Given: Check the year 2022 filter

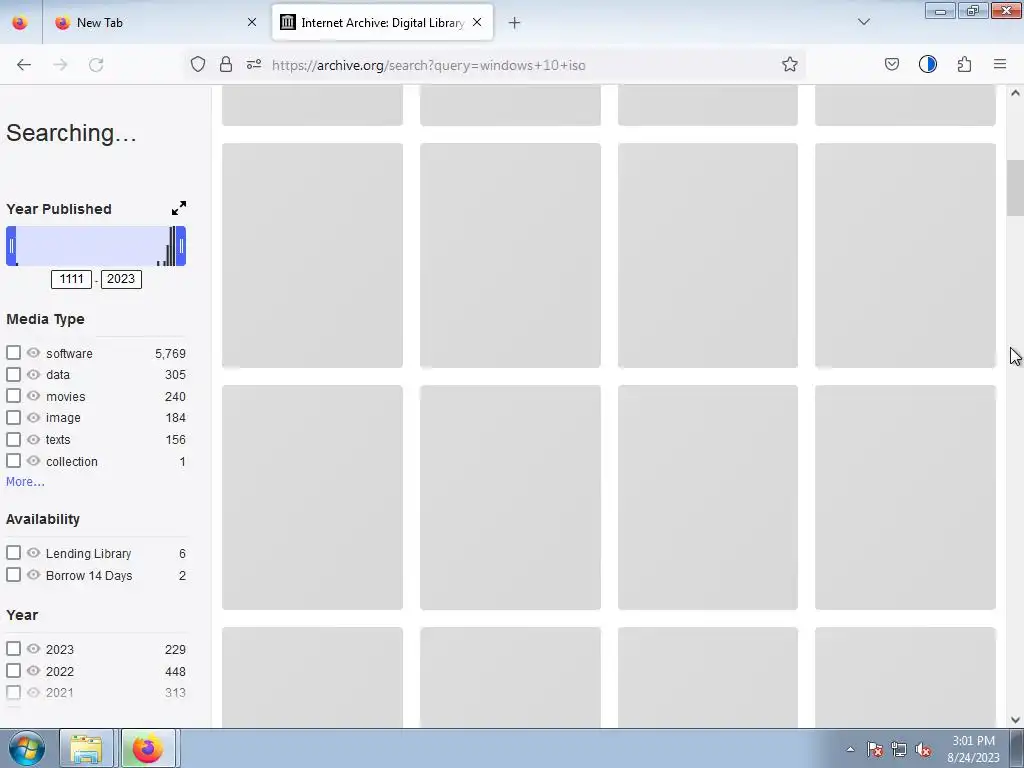Looking at the screenshot, I should 13,671.
